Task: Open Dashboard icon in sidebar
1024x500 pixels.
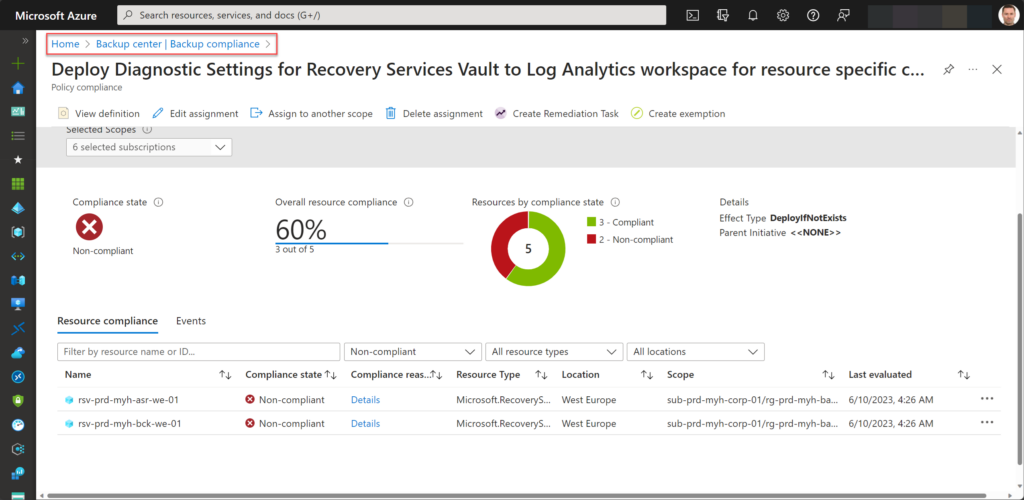Action: coord(18,112)
